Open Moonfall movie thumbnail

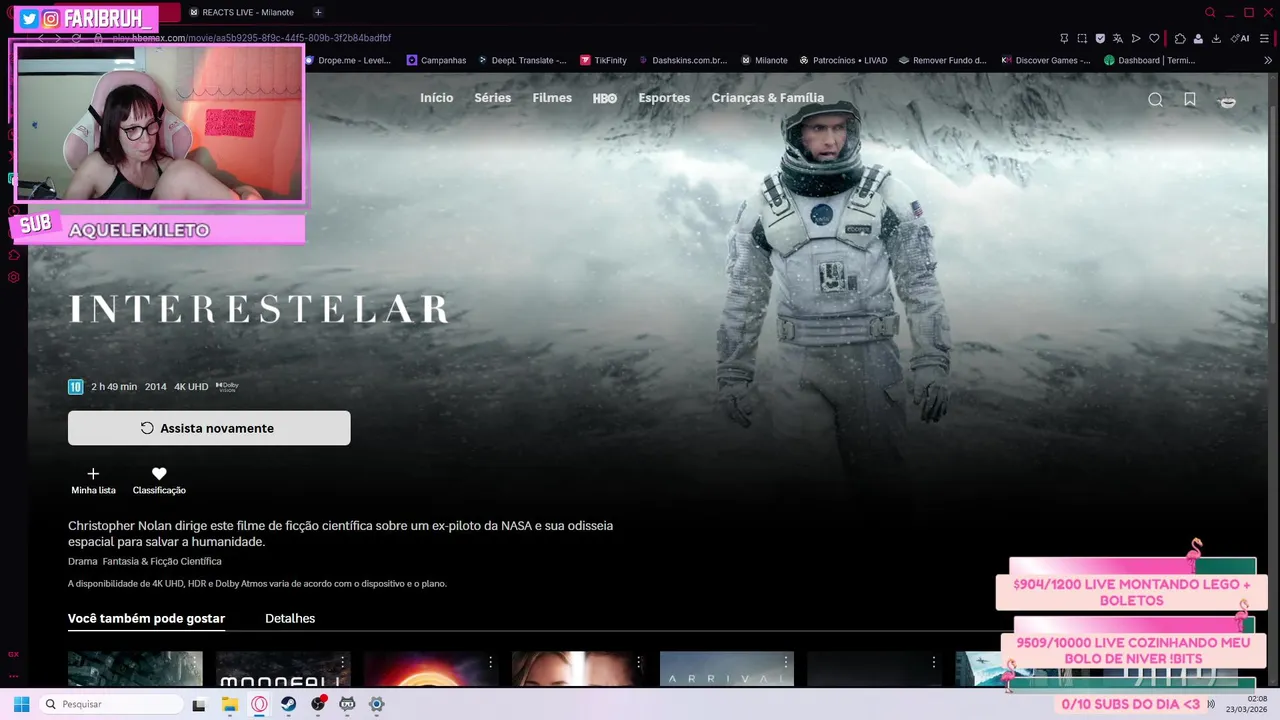pos(283,668)
